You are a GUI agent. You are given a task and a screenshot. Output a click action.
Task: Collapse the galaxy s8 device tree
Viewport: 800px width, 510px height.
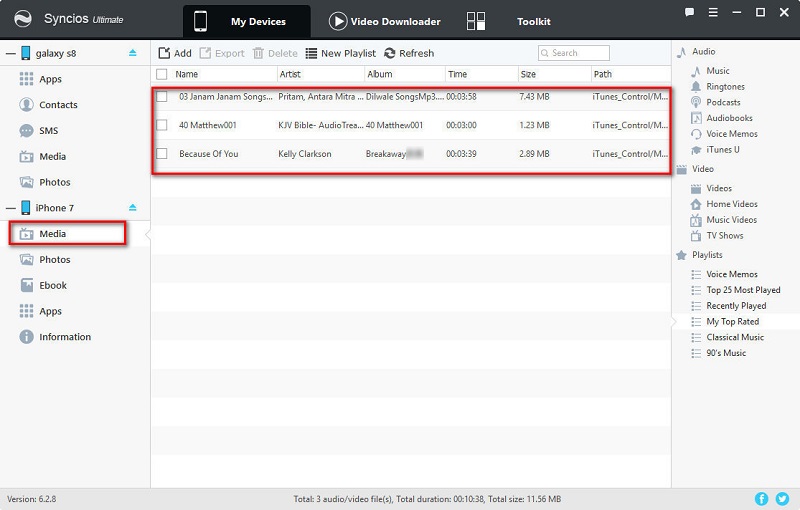(x=11, y=53)
